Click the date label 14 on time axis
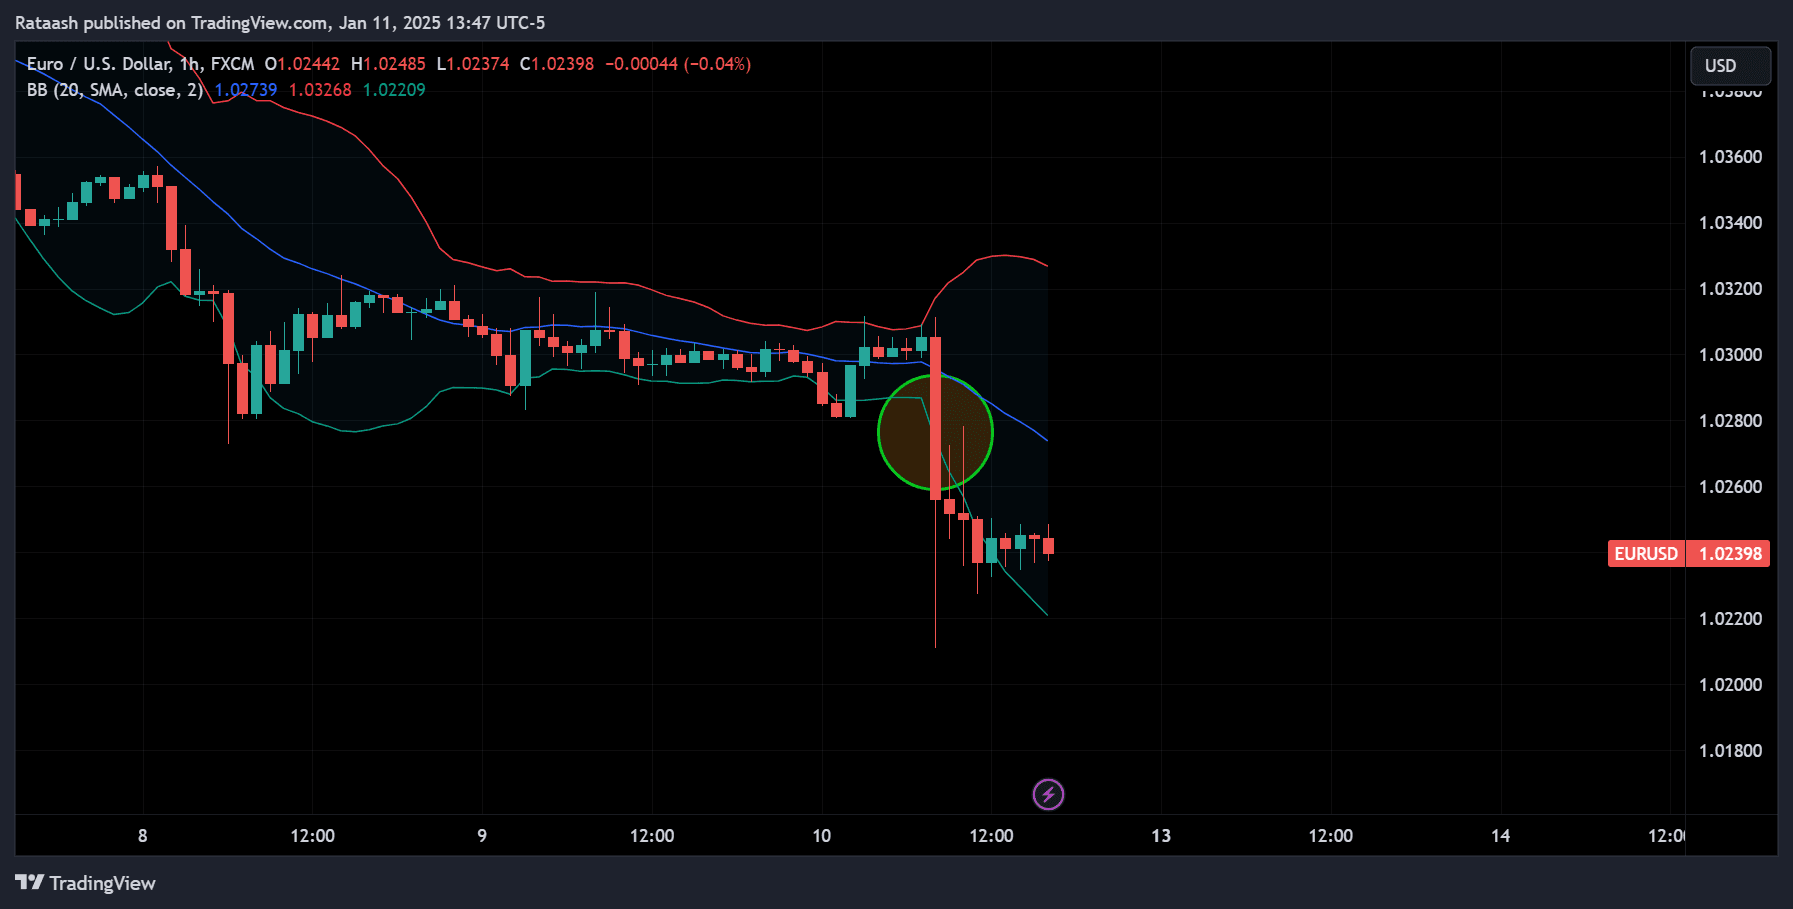Image resolution: width=1793 pixels, height=909 pixels. coord(1501,836)
